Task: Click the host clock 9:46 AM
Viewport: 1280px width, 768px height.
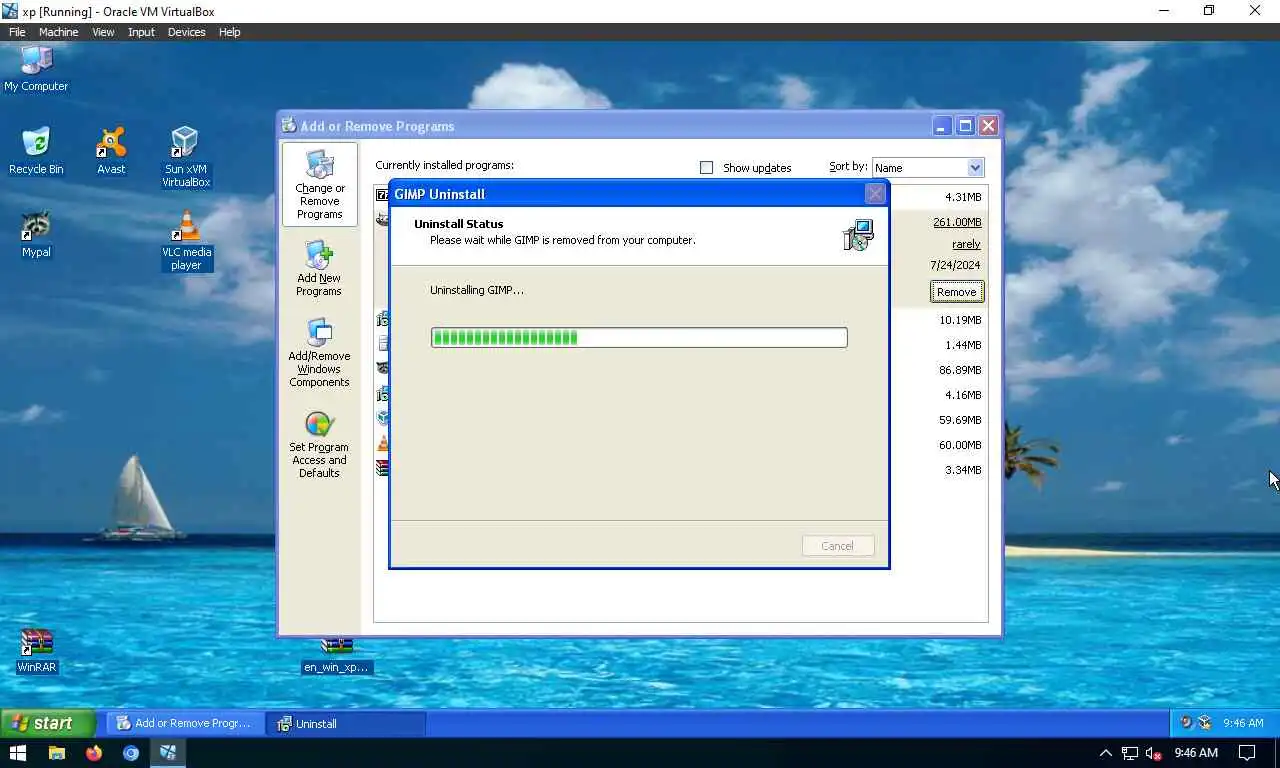Action: point(1196,753)
